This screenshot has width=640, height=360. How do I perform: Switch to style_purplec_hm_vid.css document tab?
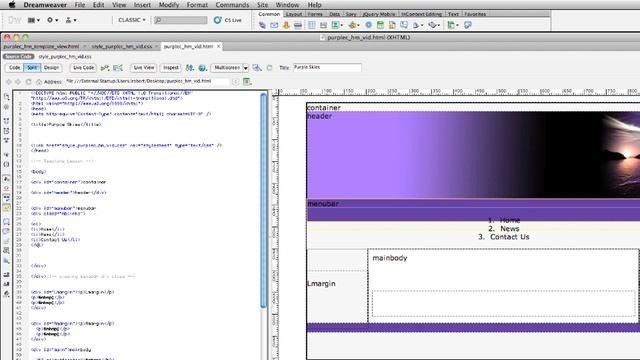122,47
